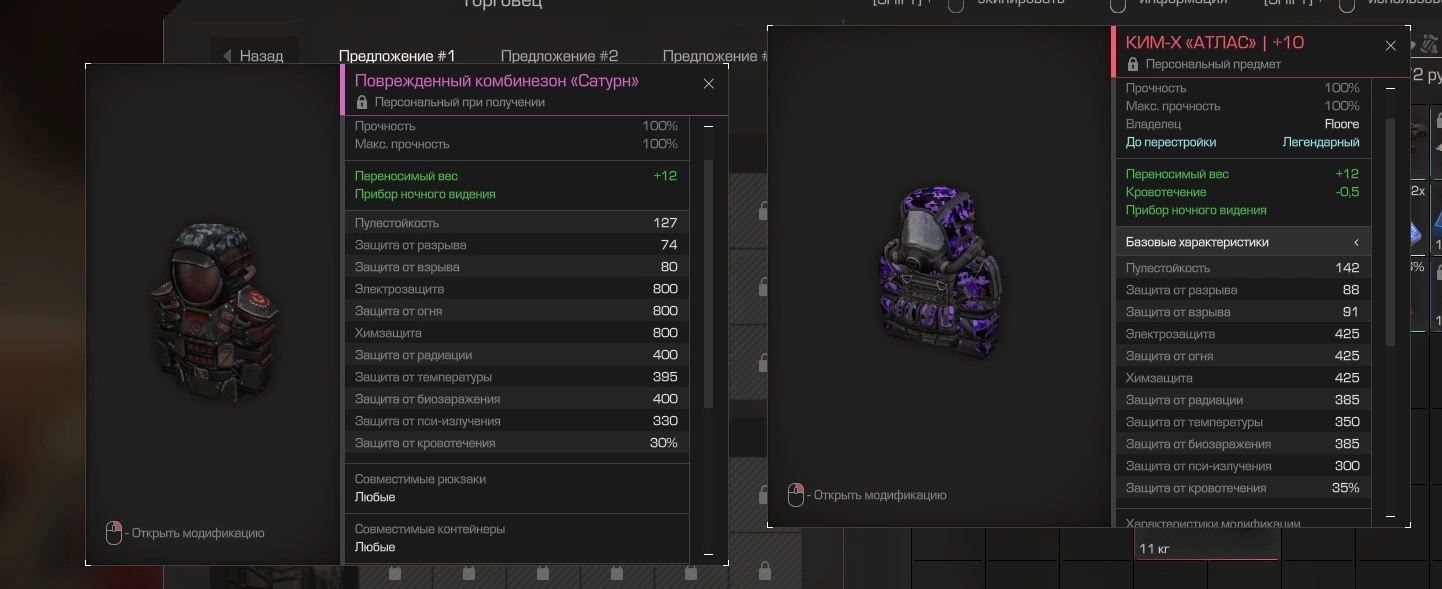Screen dimensions: 1442x589
Task: Close the КИМ-Х АТЛАС tooltip
Action: (1391, 46)
